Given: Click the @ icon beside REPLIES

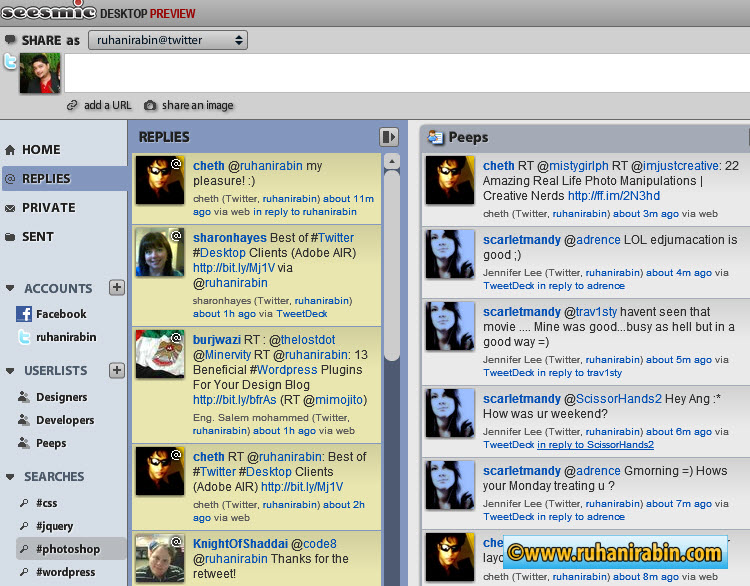Looking at the screenshot, I should (x=10, y=179).
